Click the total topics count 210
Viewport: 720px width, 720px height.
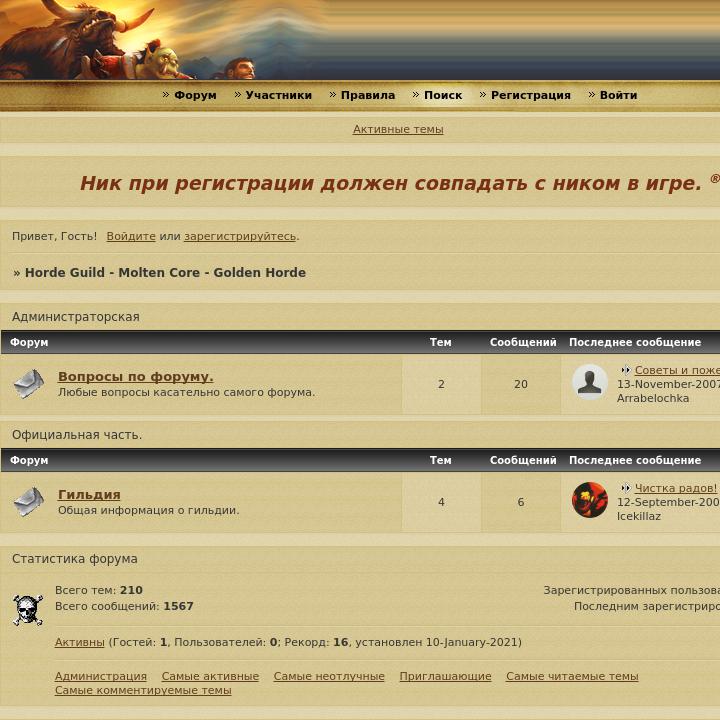[x=131, y=590]
